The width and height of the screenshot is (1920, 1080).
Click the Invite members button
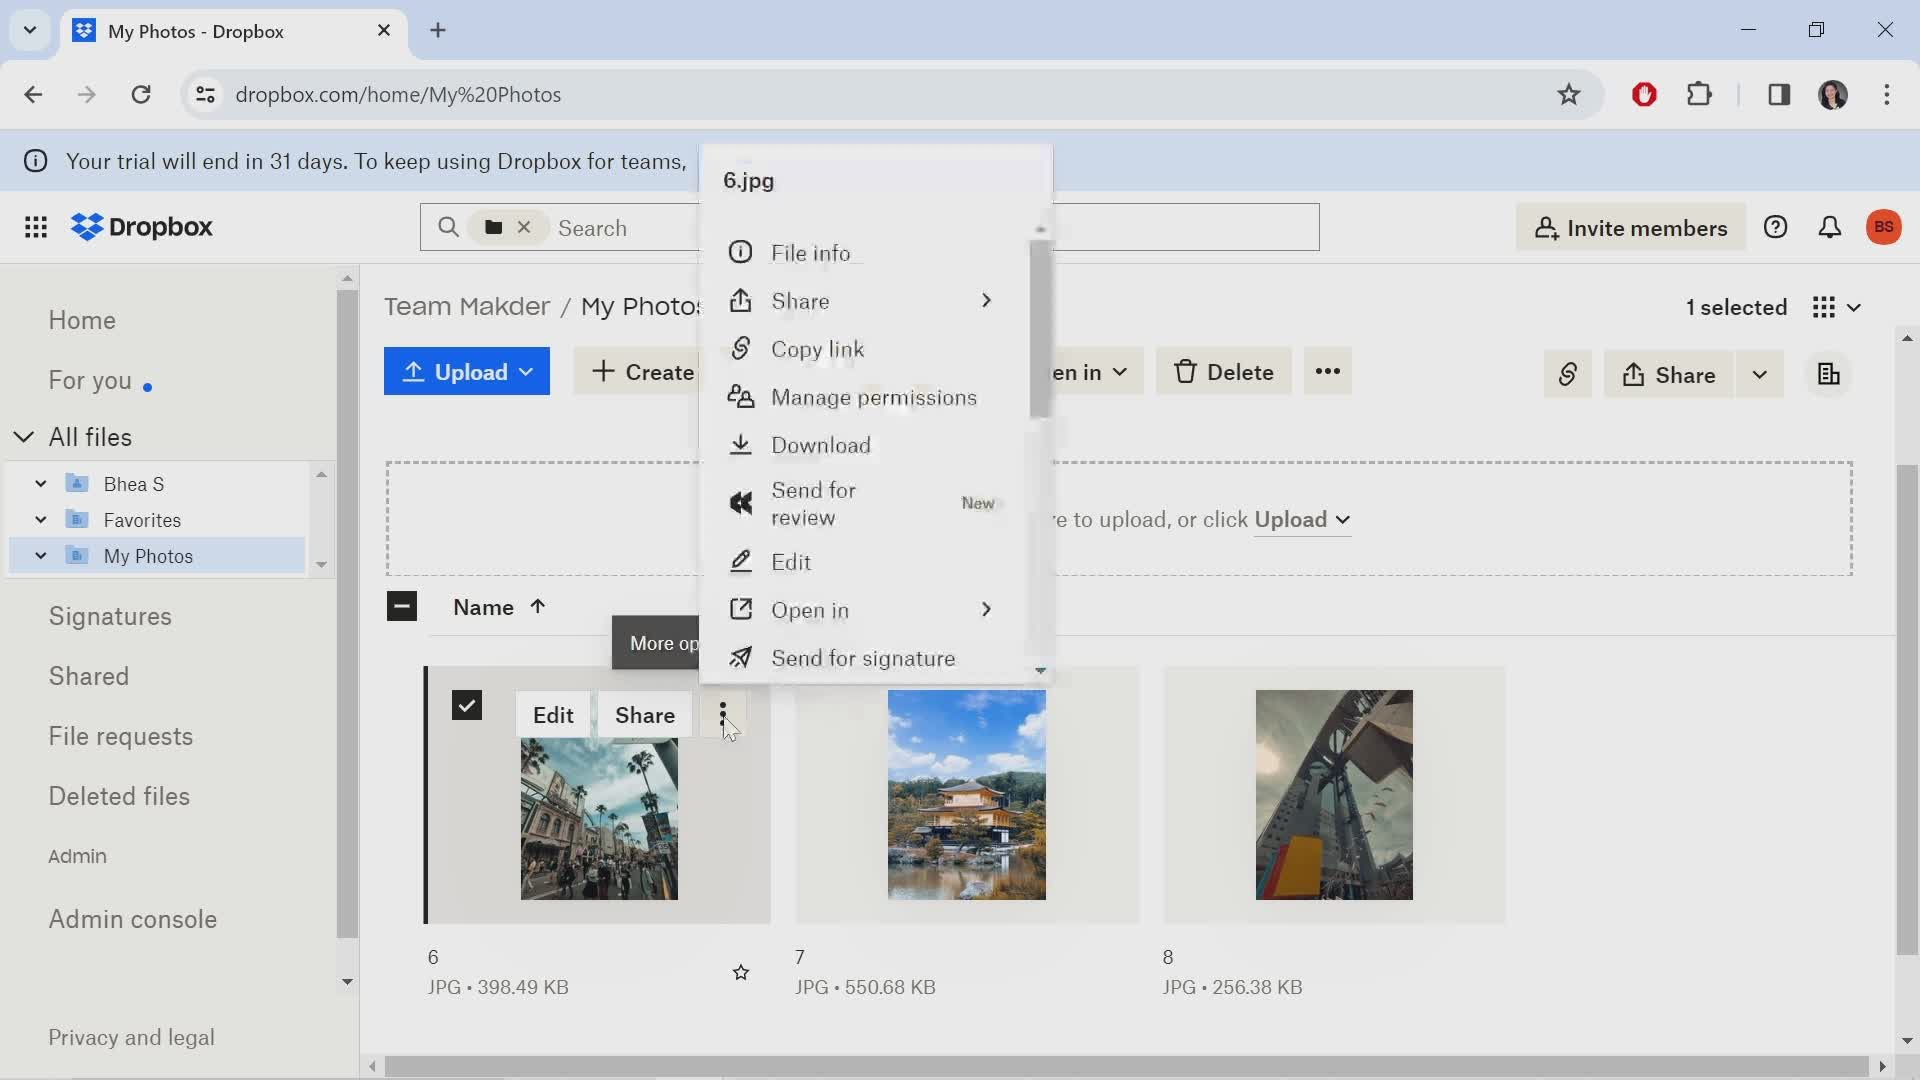(1631, 228)
